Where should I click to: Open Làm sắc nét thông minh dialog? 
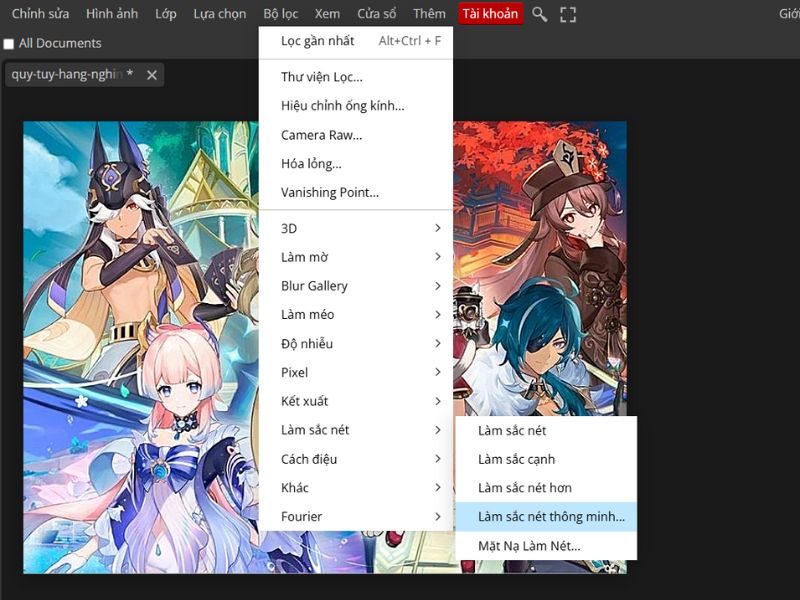coord(546,516)
